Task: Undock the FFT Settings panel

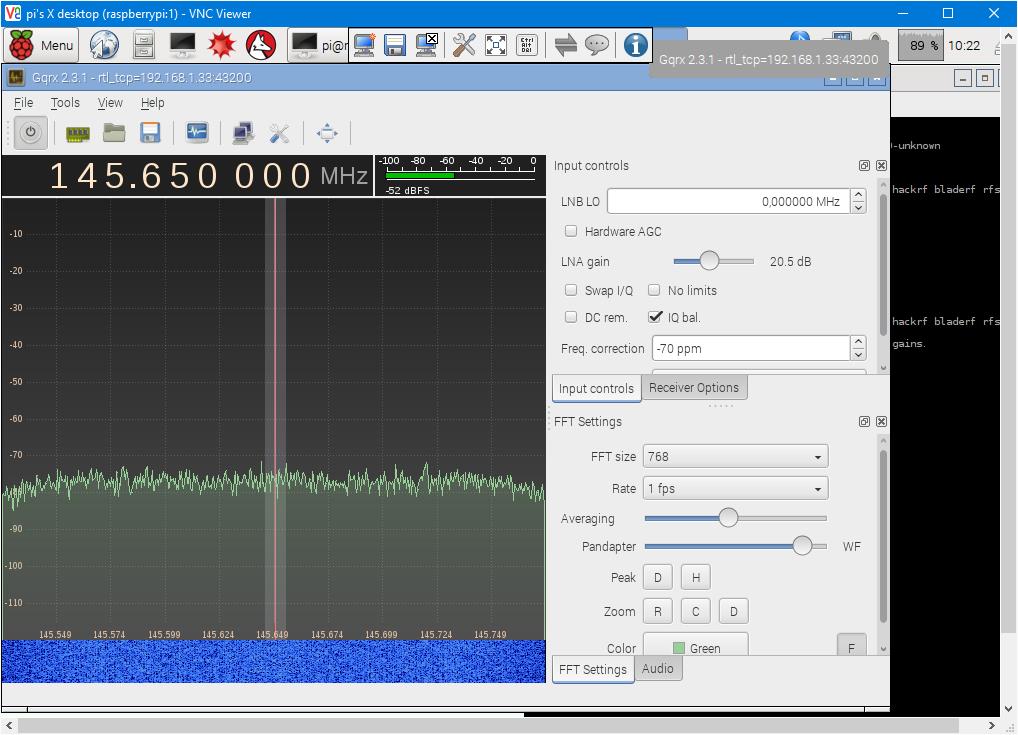Action: click(864, 421)
